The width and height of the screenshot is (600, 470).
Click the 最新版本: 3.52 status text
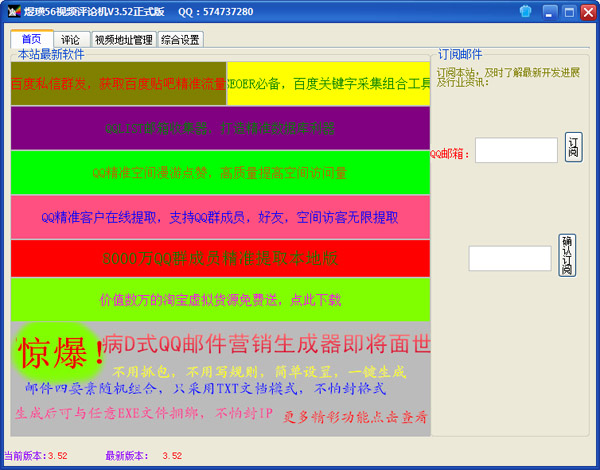[x=143, y=456]
